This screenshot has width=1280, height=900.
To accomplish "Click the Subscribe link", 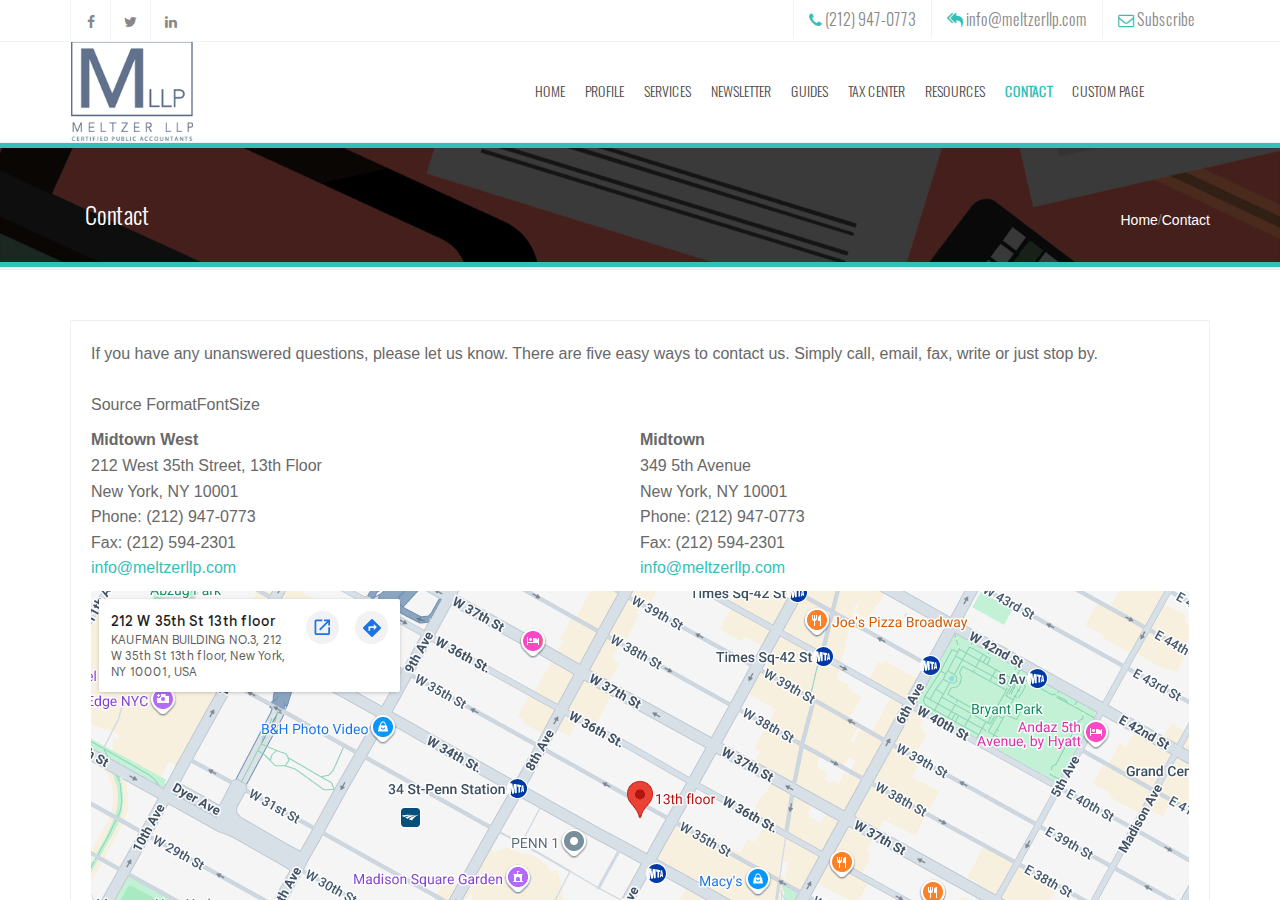I will (x=1156, y=19).
